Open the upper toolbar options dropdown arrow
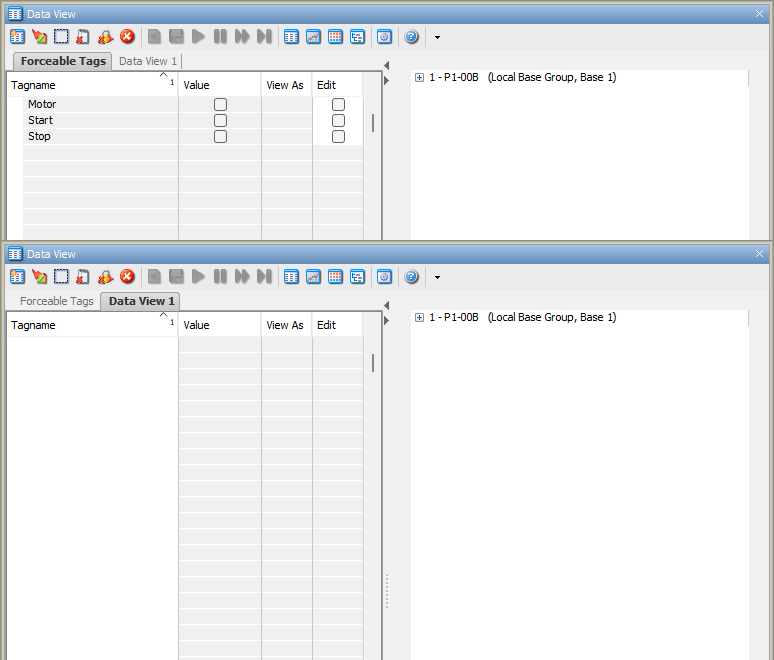The image size is (774, 660). [x=437, y=38]
